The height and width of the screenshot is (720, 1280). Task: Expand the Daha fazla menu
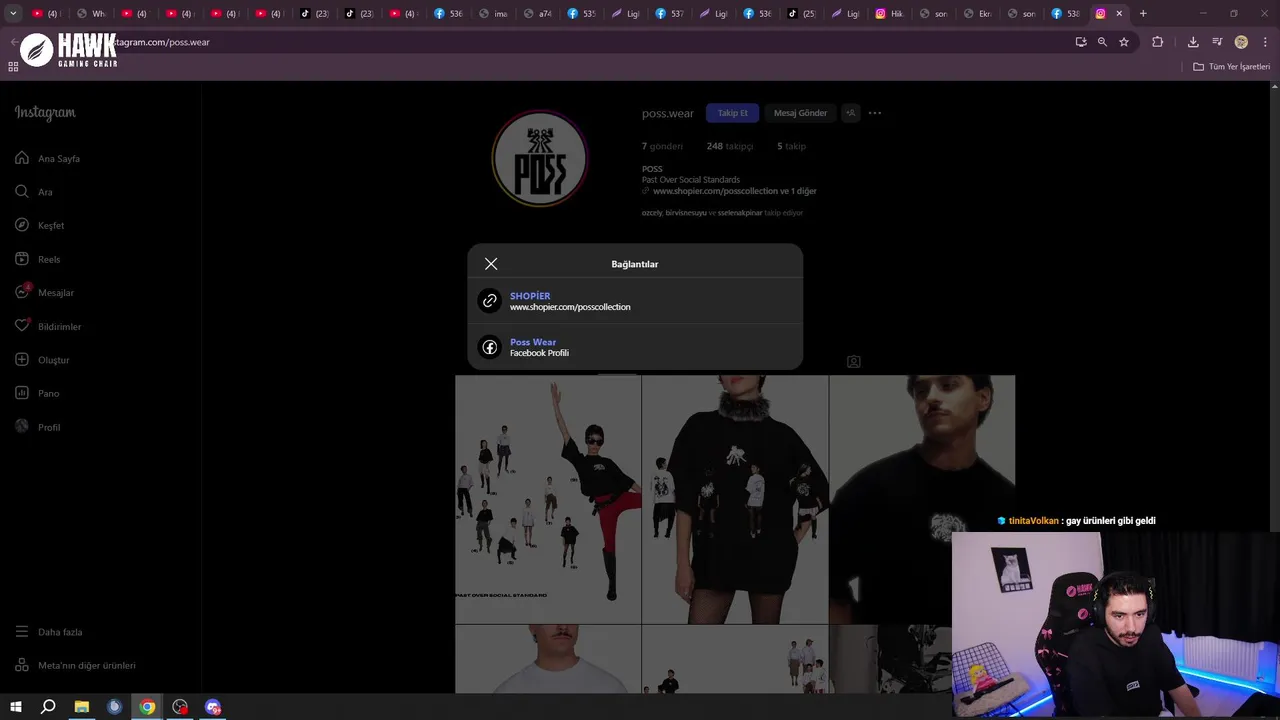tap(49, 632)
